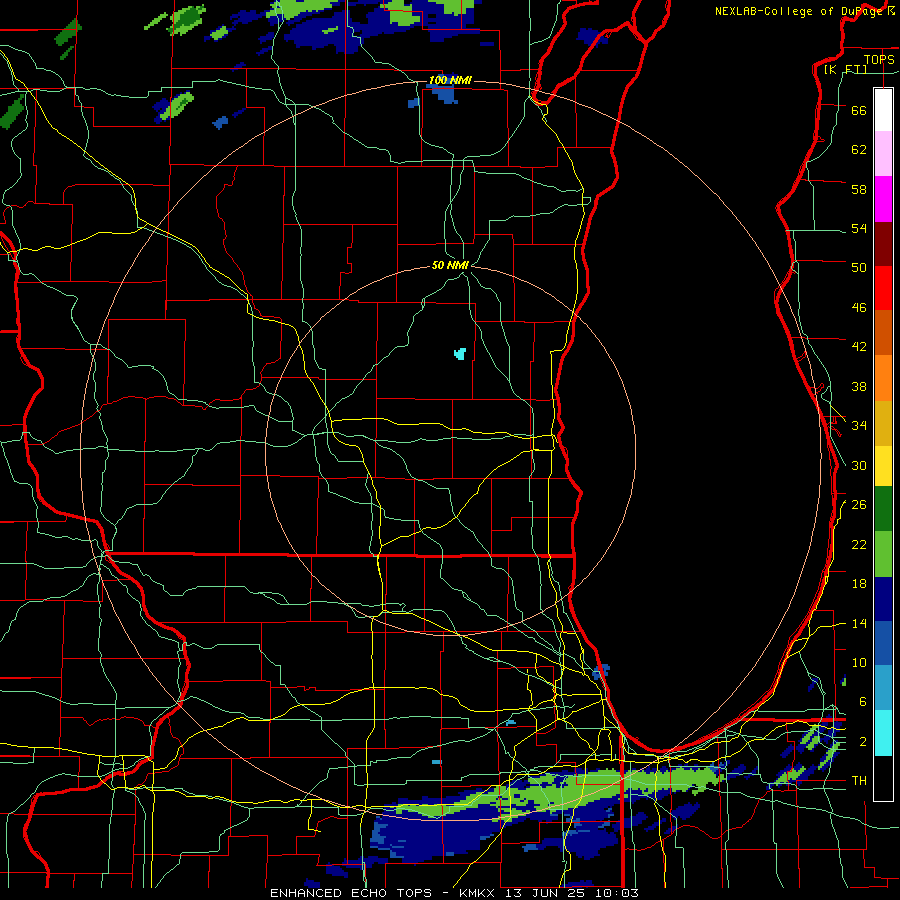Select the 54 scale label
Viewport: 900px width, 900px height.
[x=859, y=228]
